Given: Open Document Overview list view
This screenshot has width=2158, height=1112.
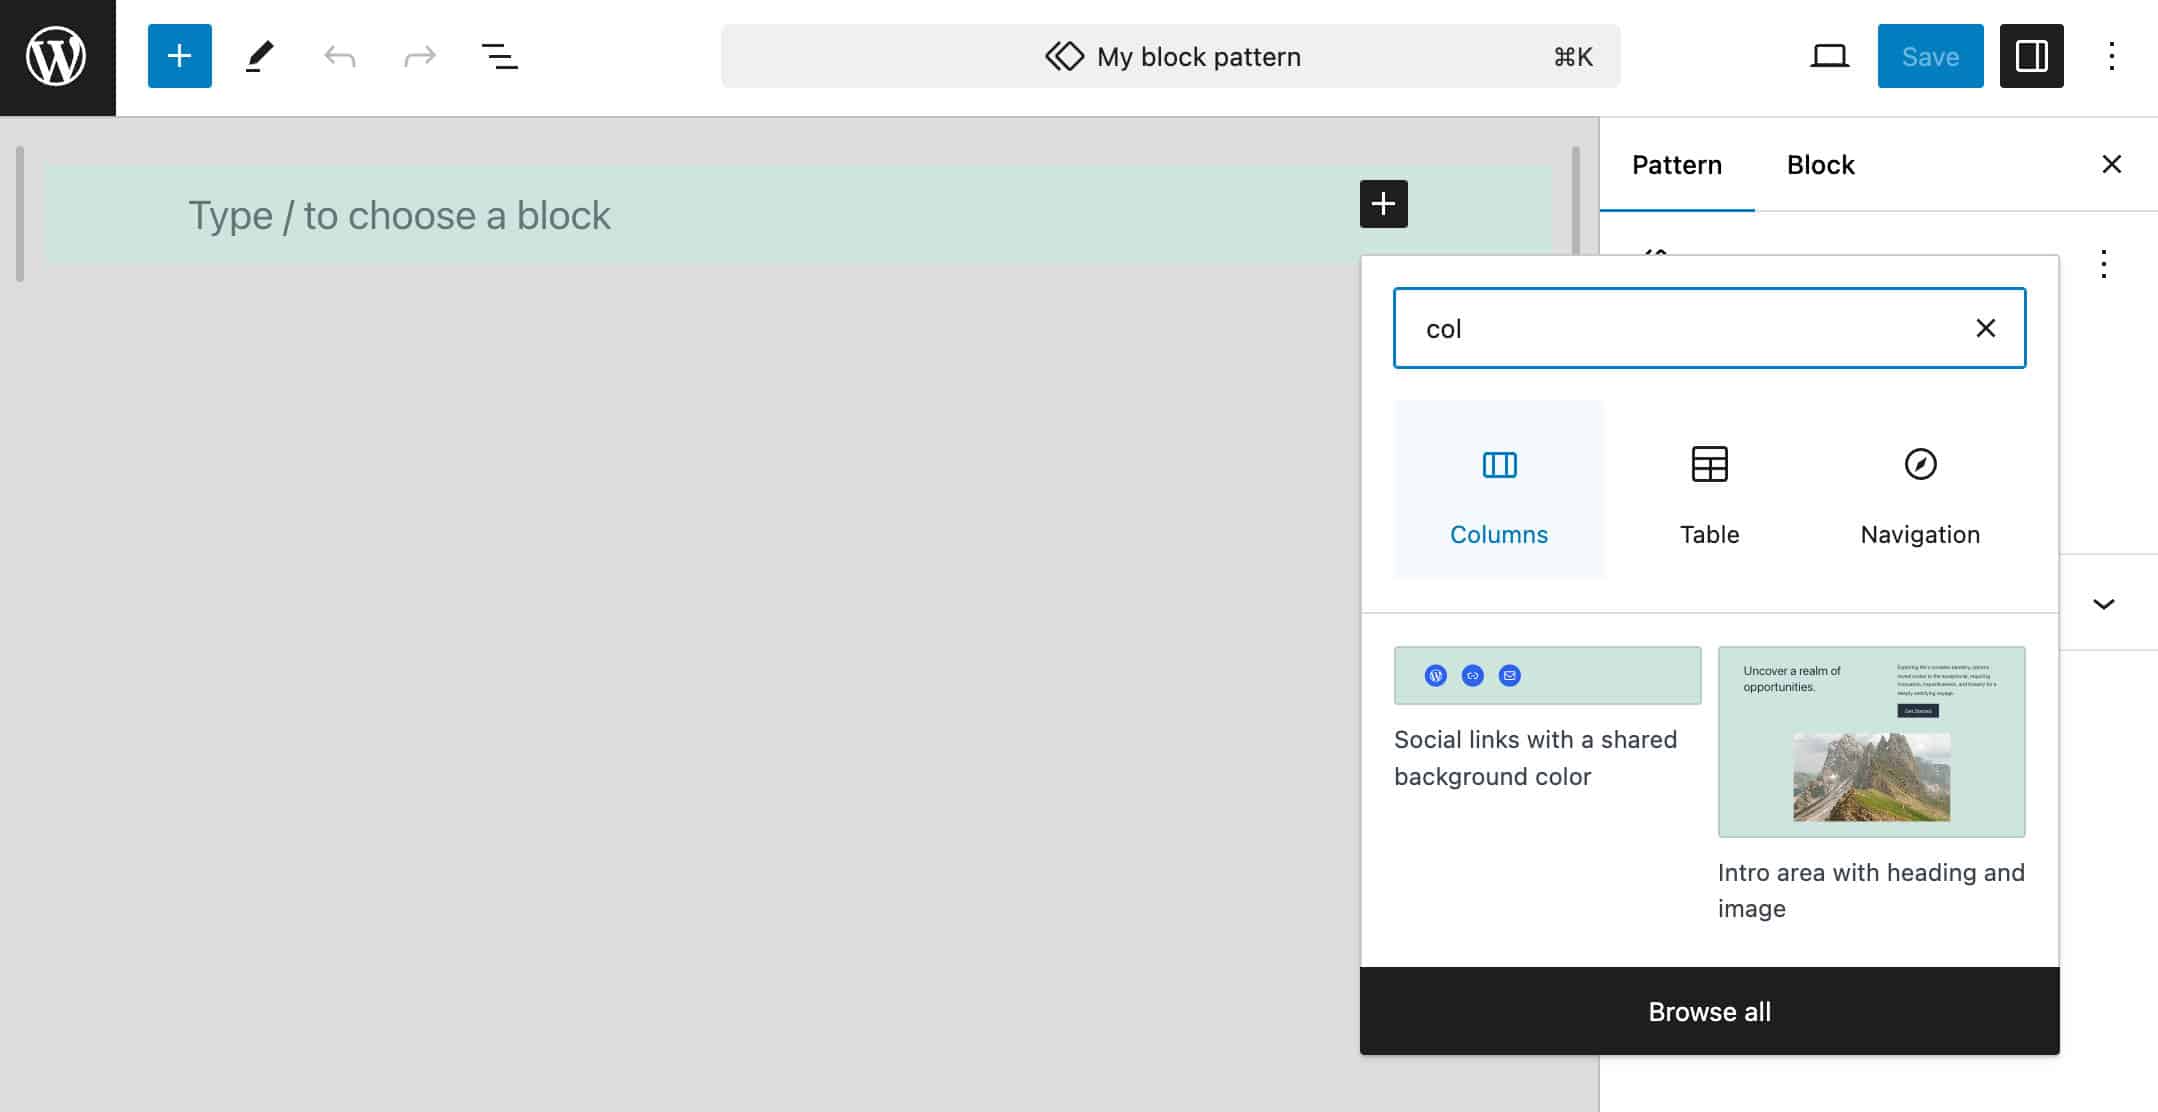Looking at the screenshot, I should (500, 56).
